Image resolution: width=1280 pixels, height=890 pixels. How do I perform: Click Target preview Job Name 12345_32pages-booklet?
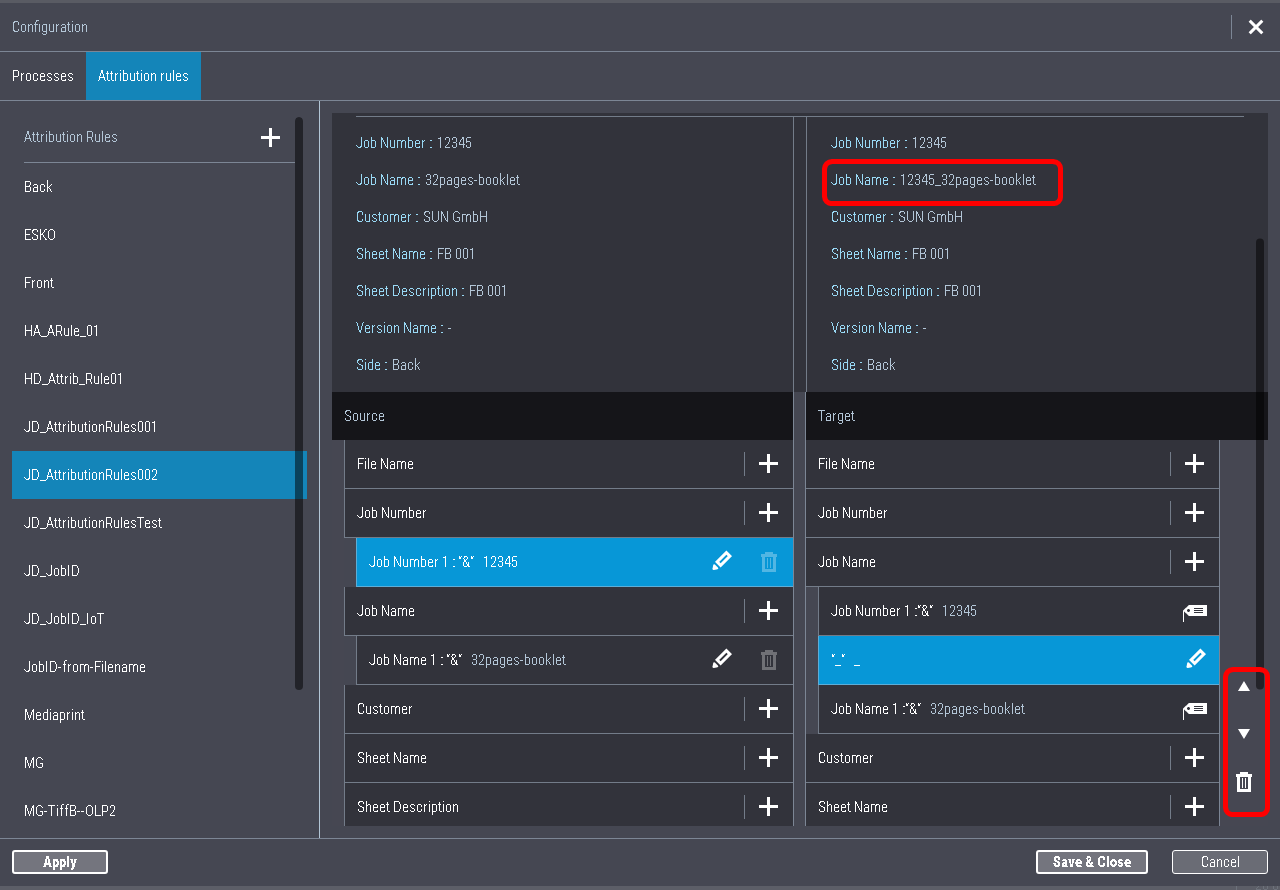click(x=934, y=180)
